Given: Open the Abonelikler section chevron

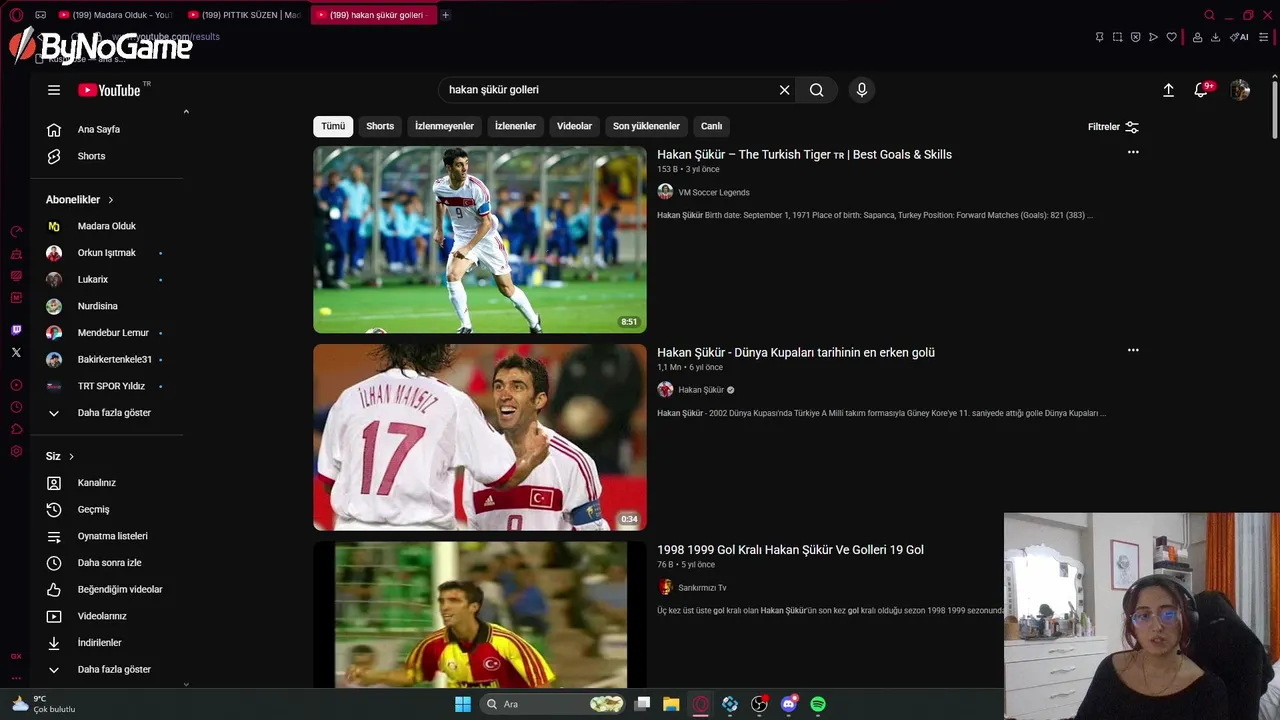Looking at the screenshot, I should pyautogui.click(x=110, y=200).
